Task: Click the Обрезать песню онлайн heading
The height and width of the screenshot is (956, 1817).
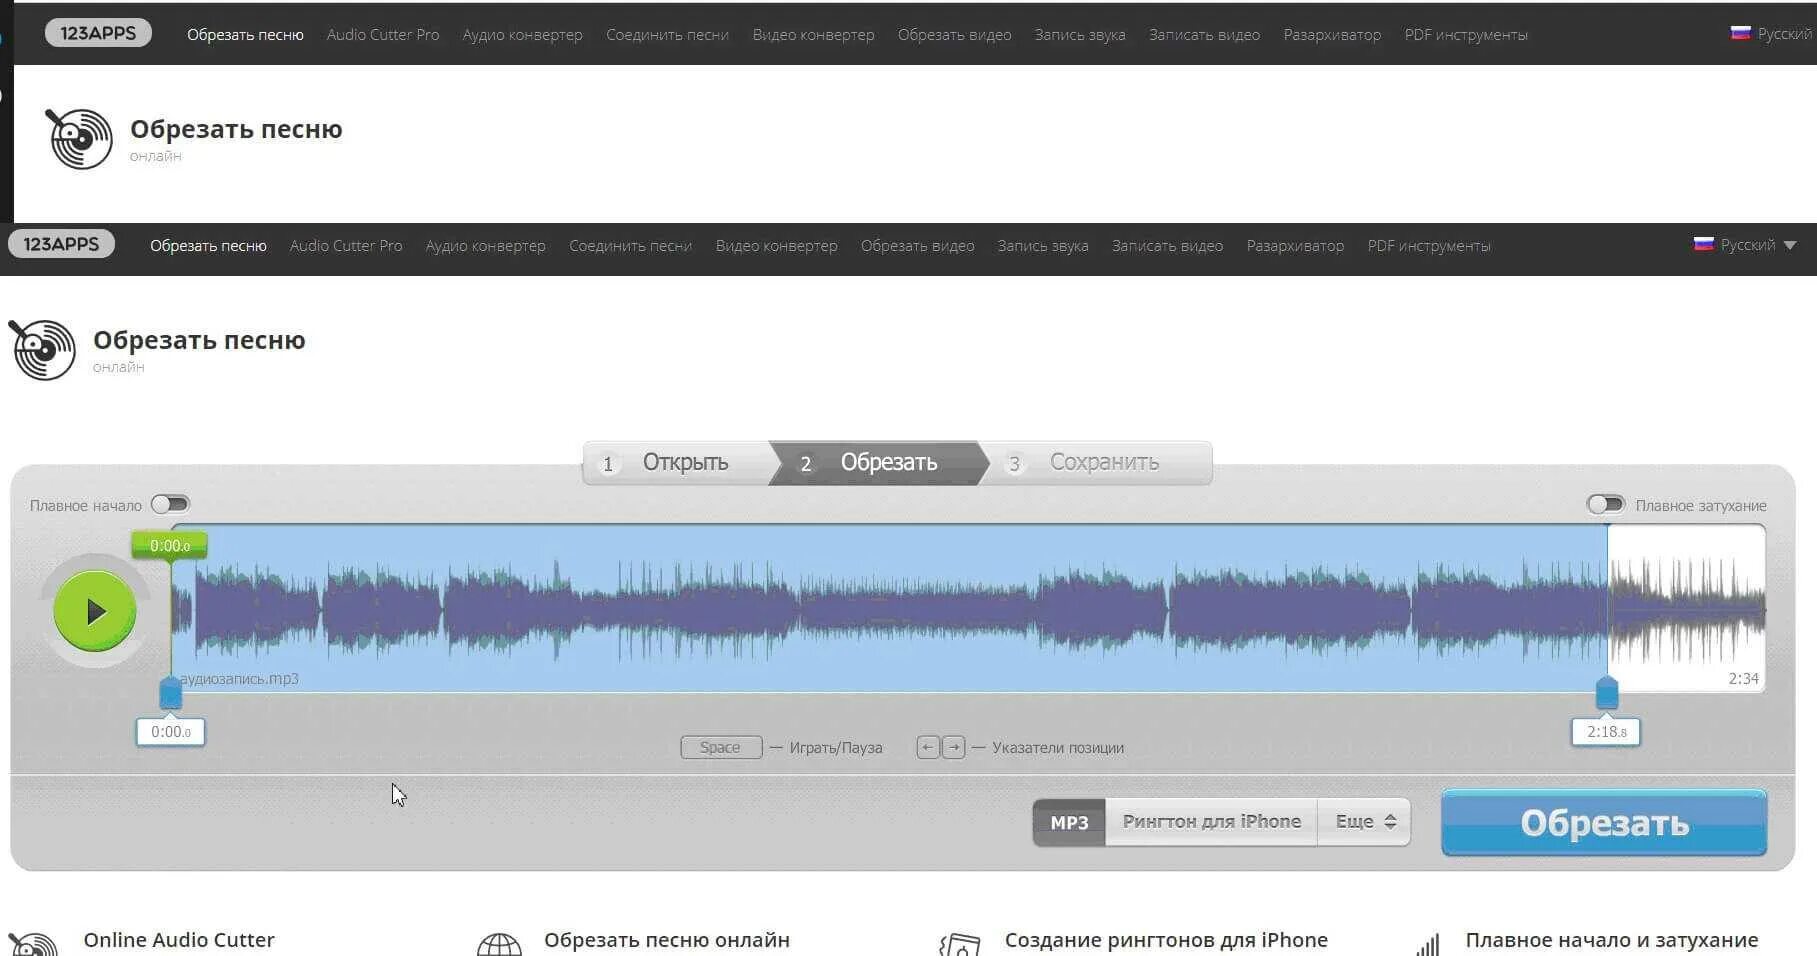Action: (667, 940)
